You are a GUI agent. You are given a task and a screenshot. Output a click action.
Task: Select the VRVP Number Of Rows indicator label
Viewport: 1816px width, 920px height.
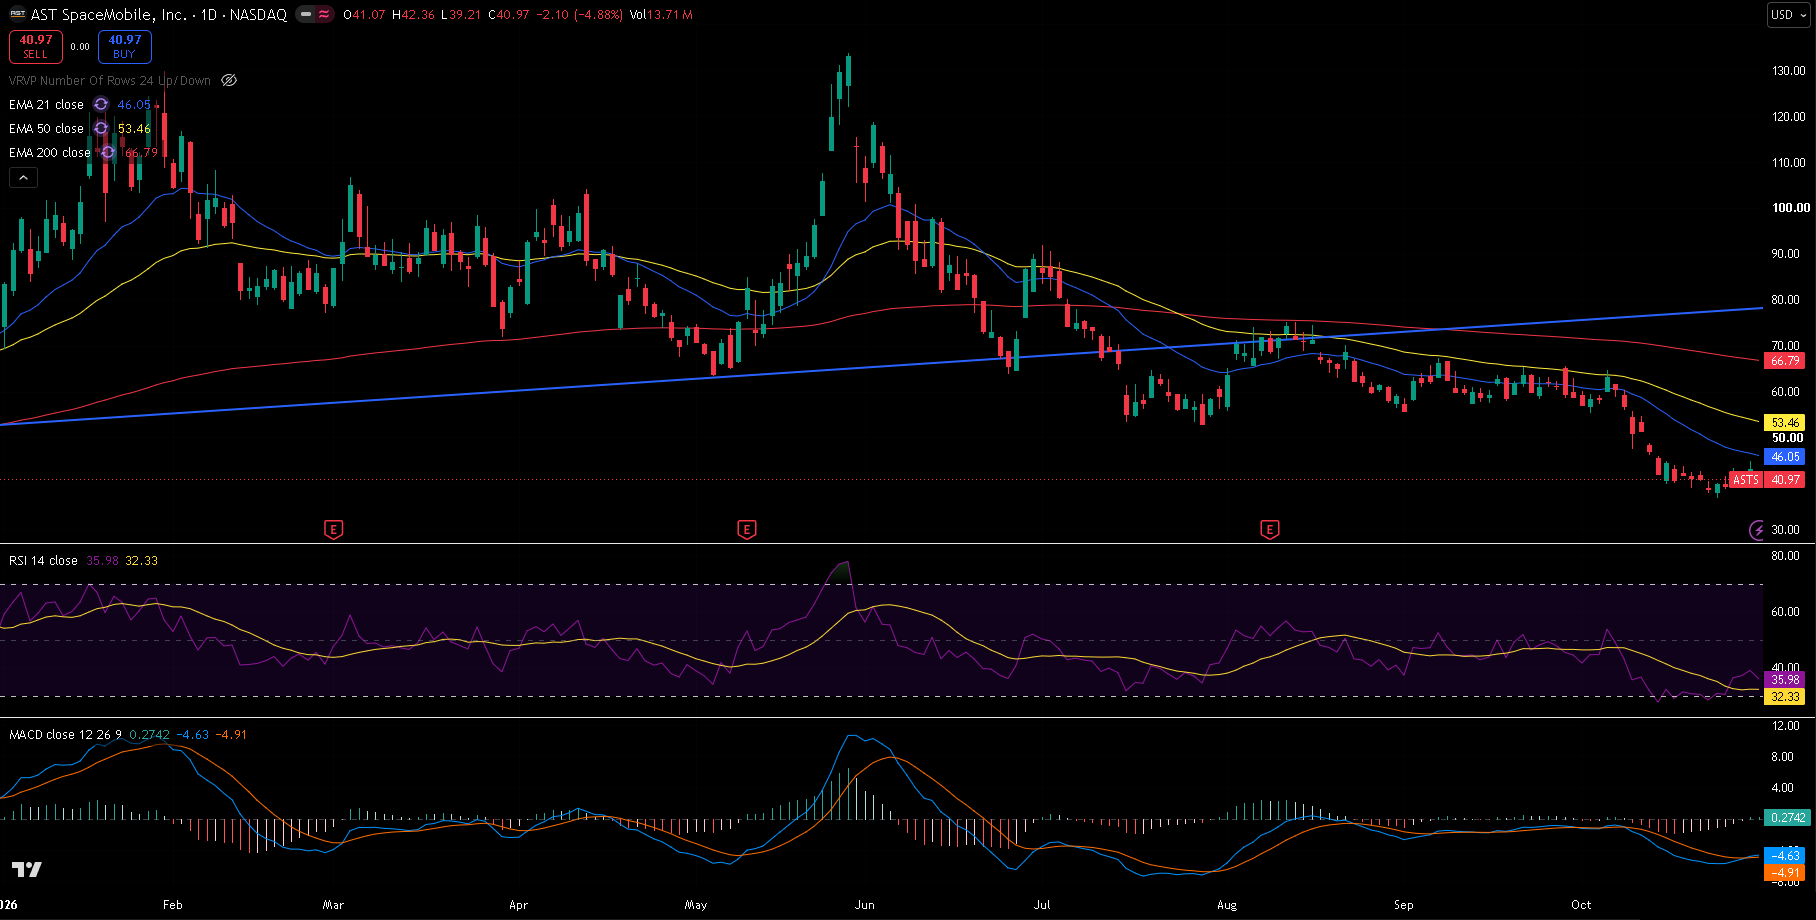coord(110,81)
